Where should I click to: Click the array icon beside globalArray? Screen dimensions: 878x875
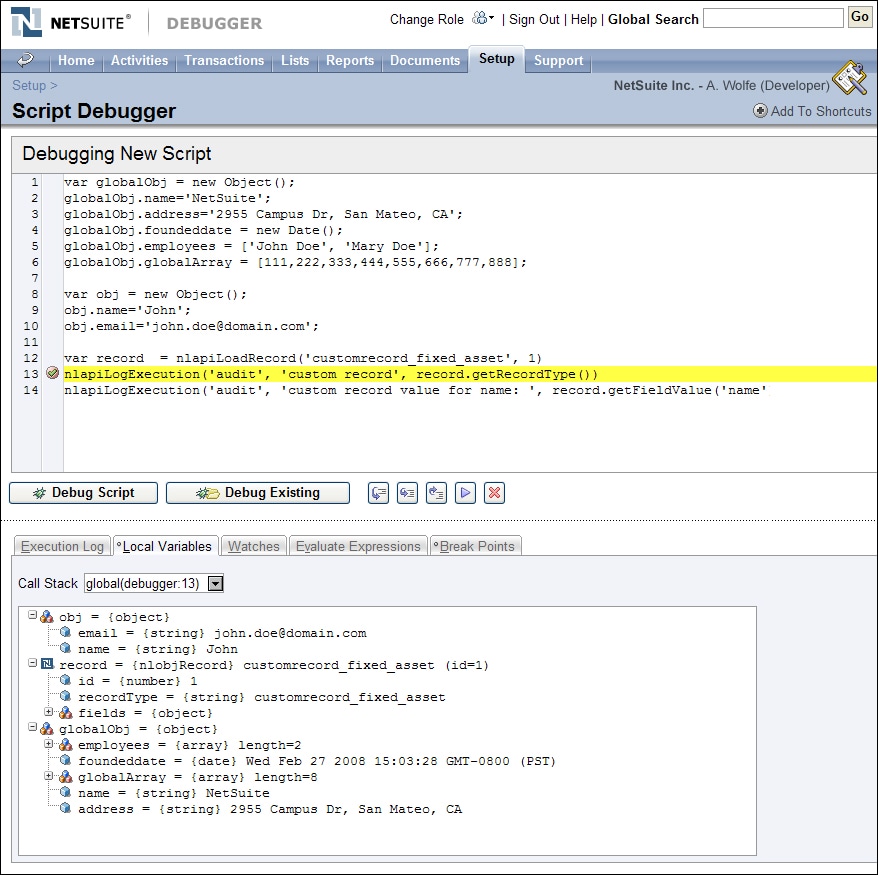[66, 776]
